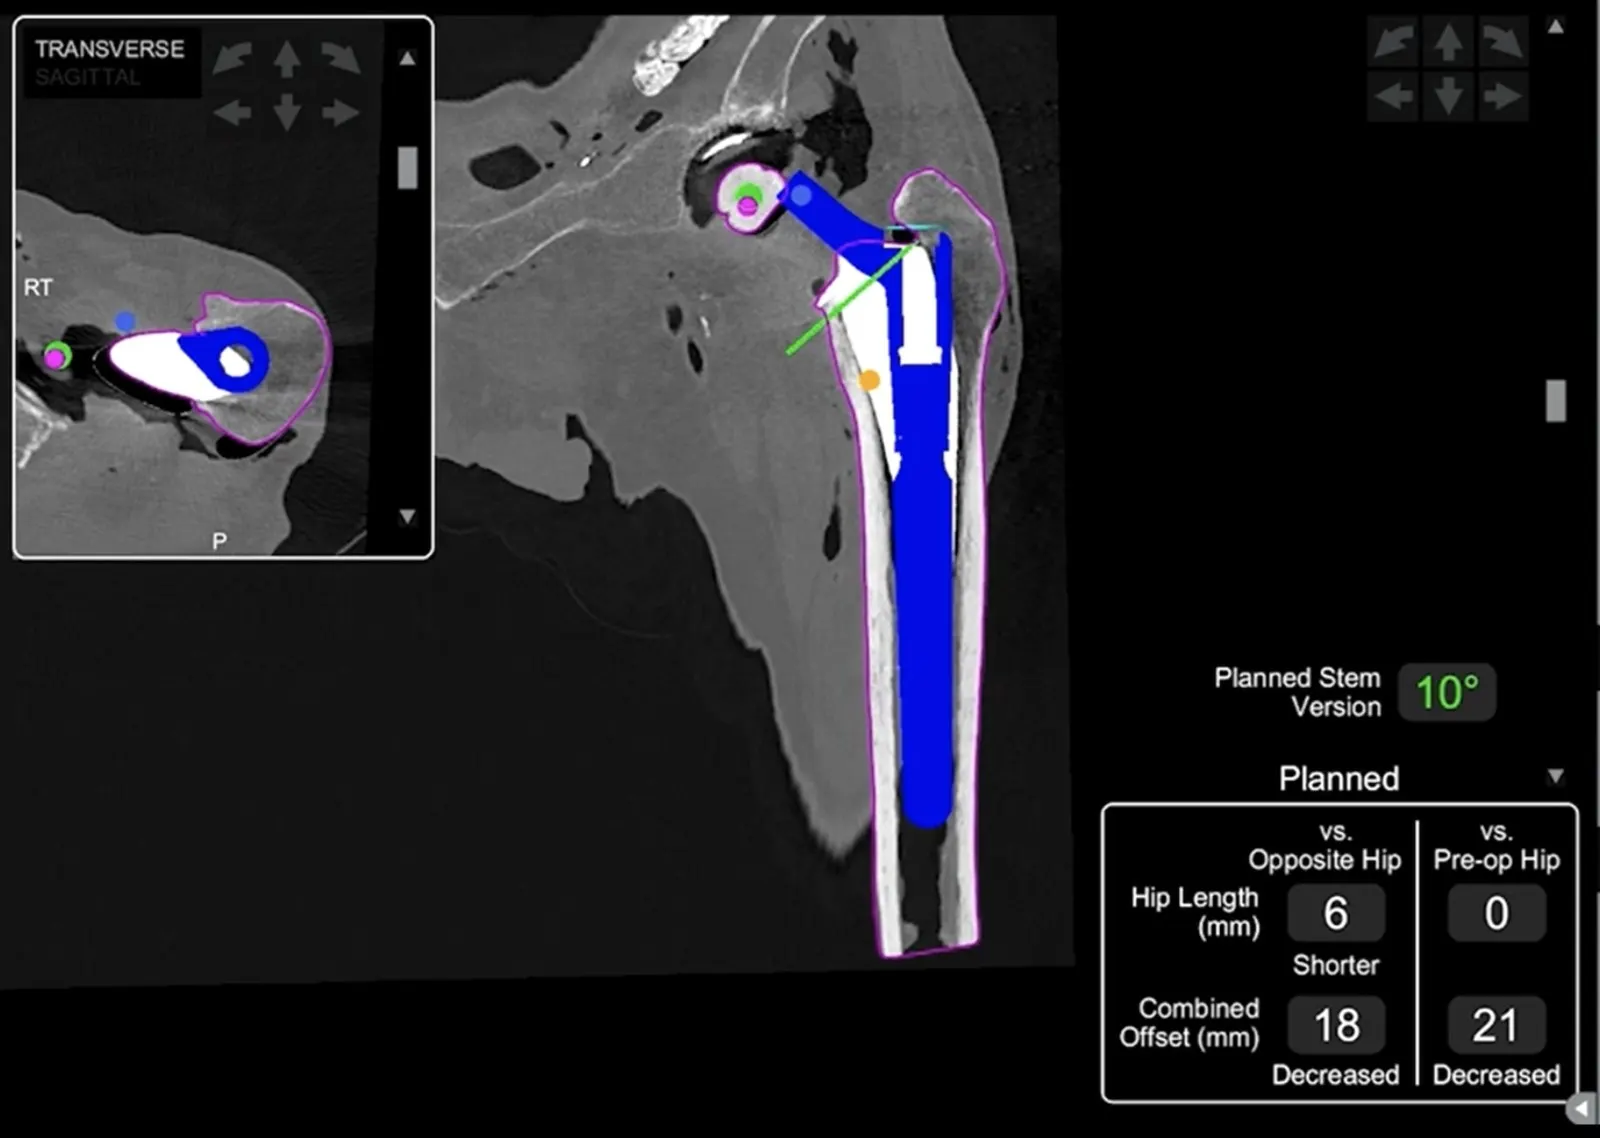Click the Hip Length value 0 versus Pre-op Hip
The image size is (1600, 1138).
1496,913
